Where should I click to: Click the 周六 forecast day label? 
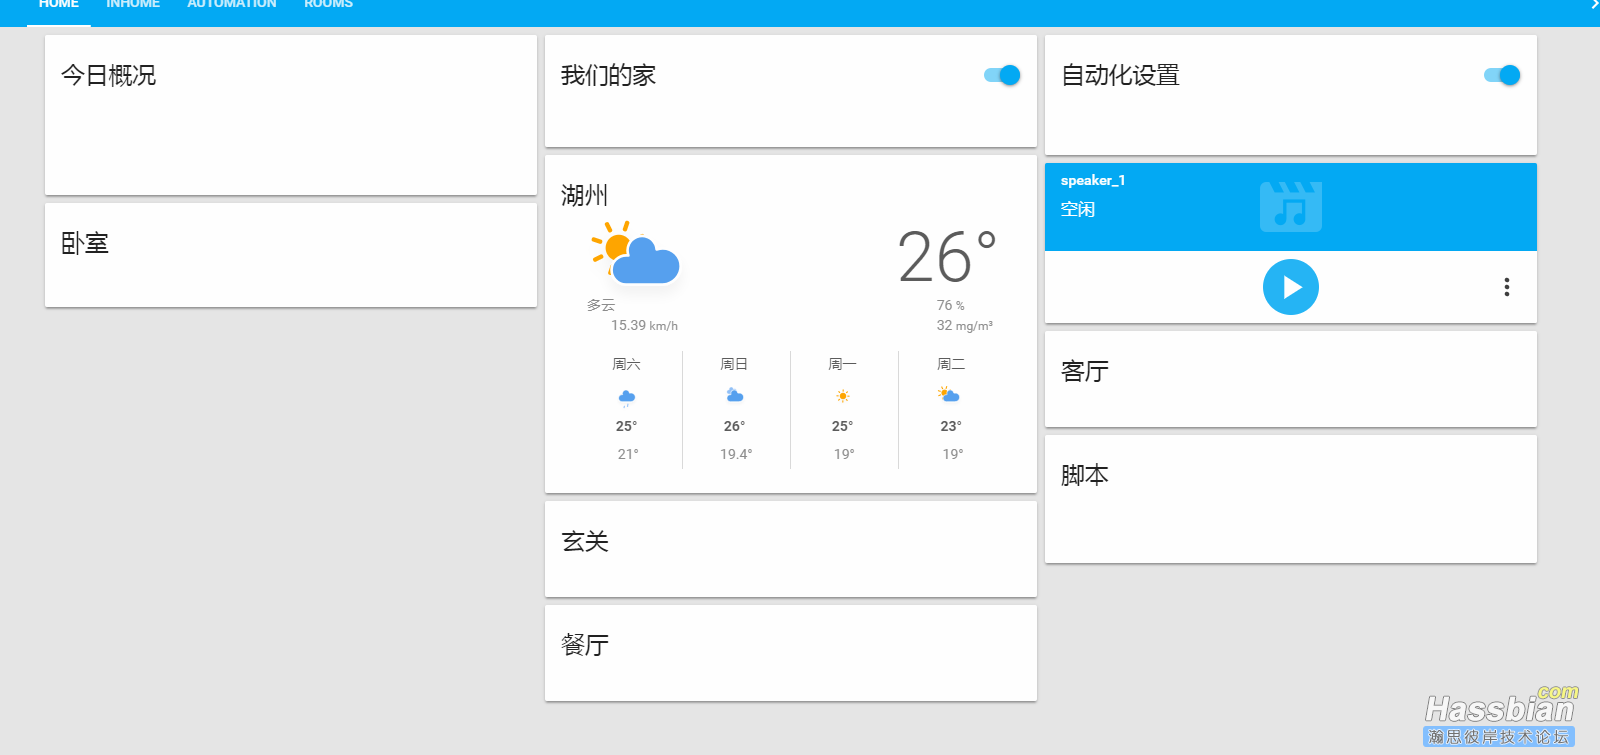627,365
